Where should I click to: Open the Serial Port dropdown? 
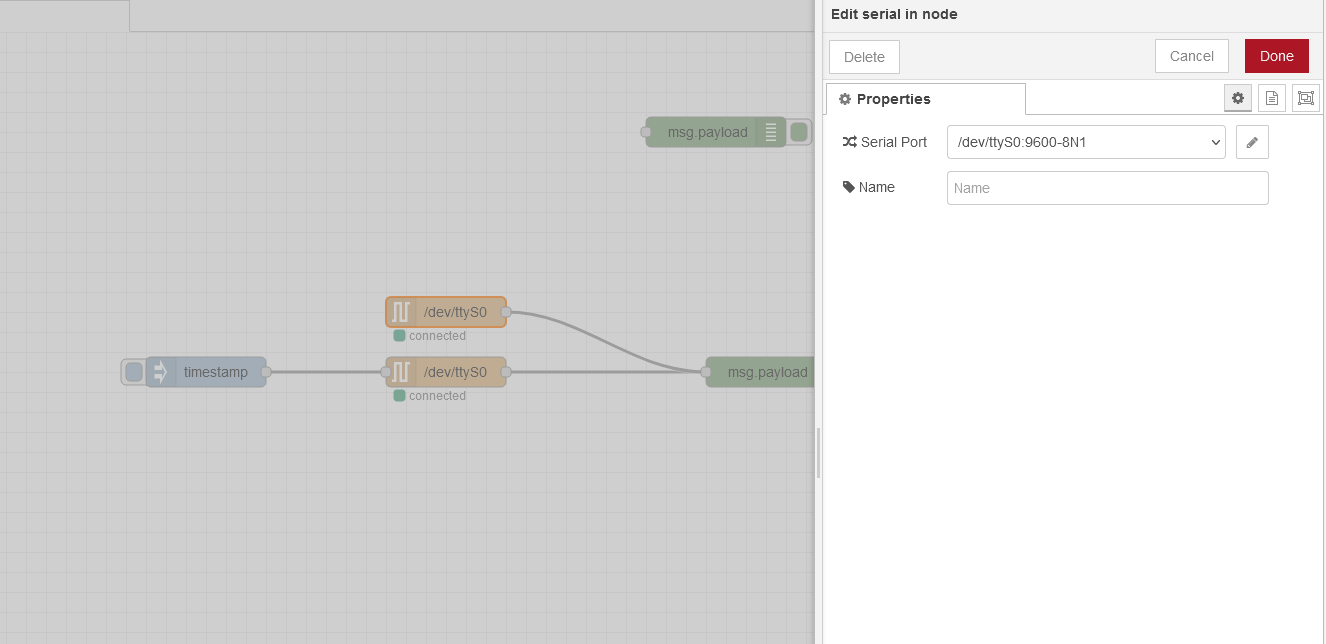tap(1085, 142)
